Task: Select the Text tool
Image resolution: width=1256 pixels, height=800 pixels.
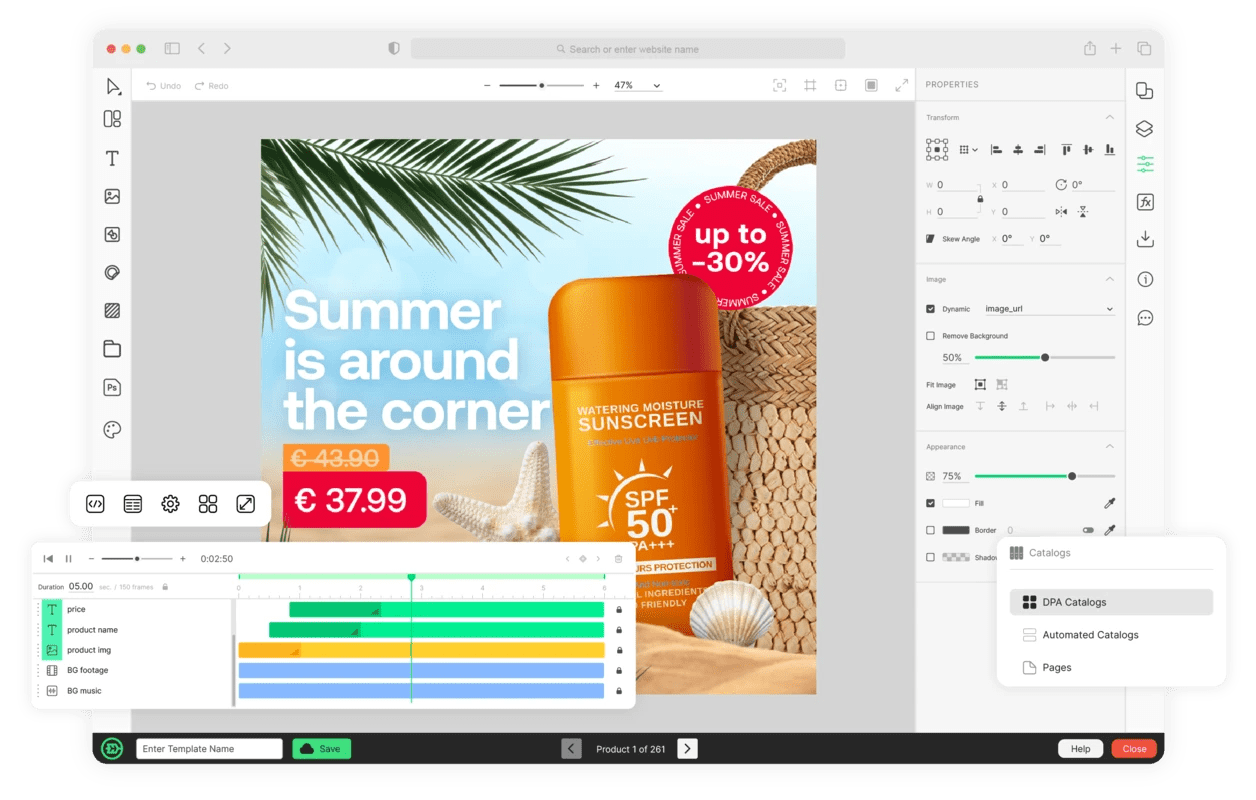Action: pyautogui.click(x=112, y=158)
